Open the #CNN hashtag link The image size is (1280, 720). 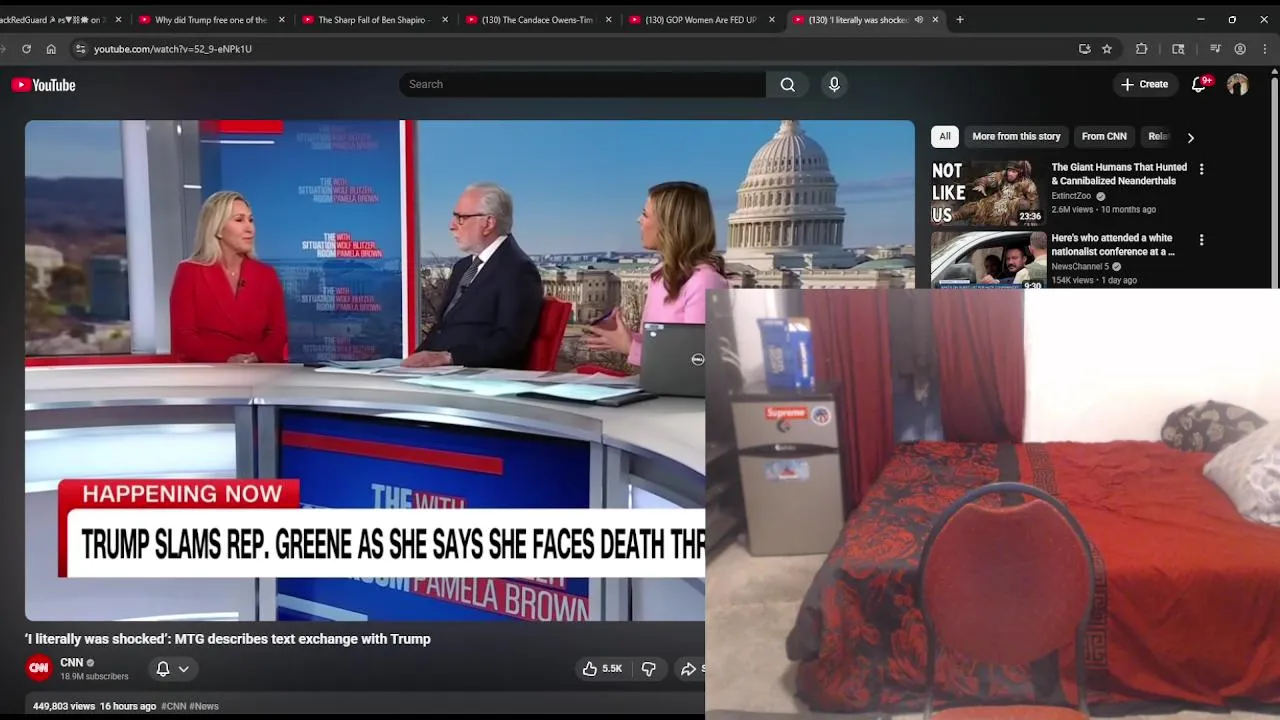[174, 706]
